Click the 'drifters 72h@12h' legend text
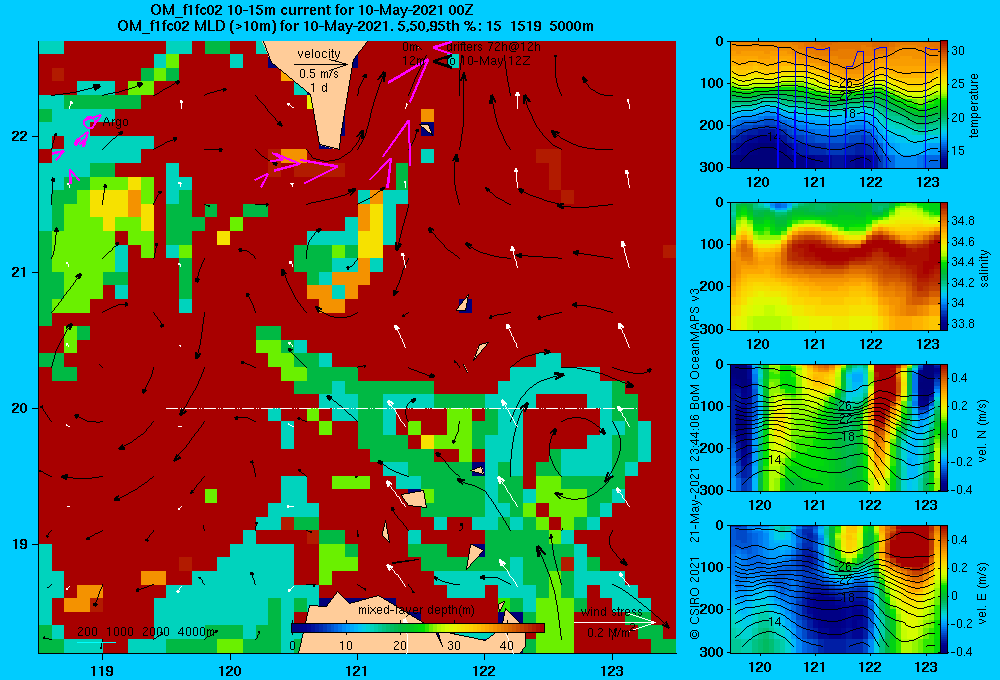The image size is (1000, 680). [494, 47]
